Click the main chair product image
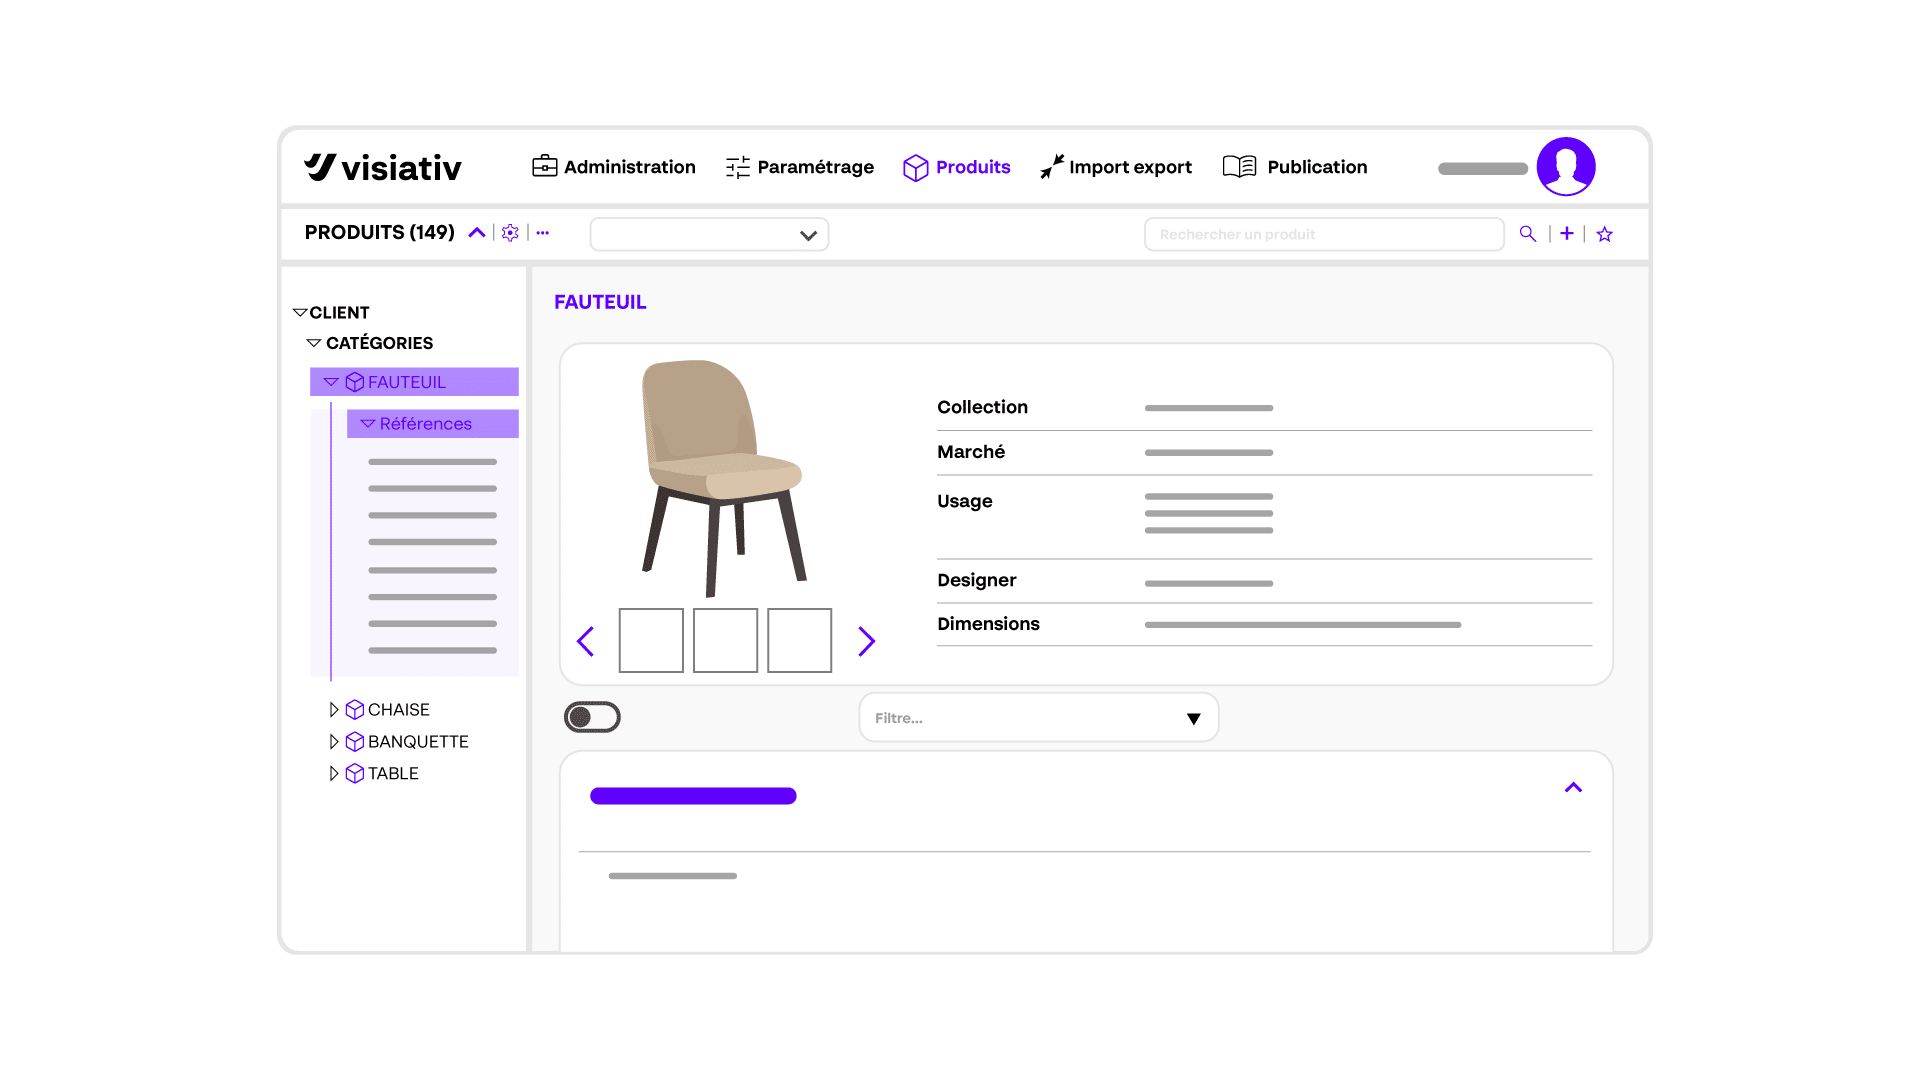 [723, 478]
